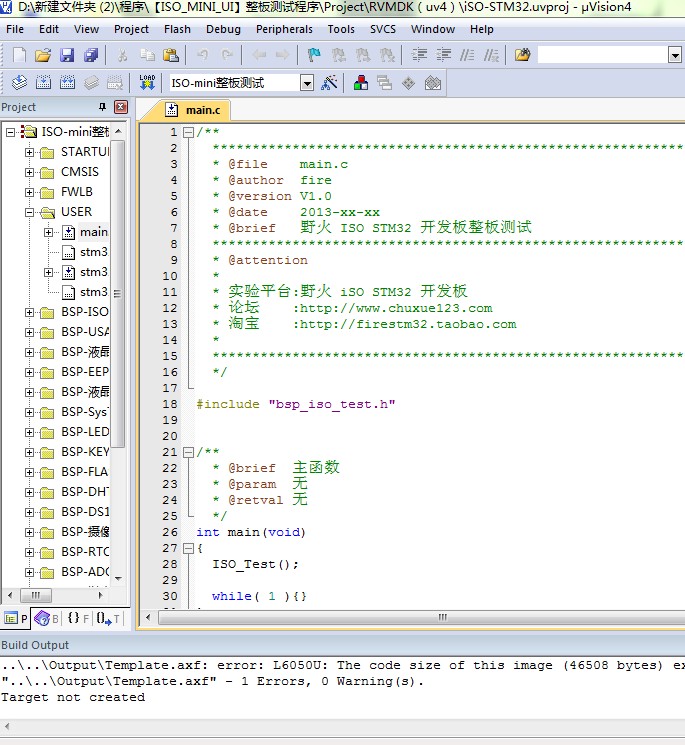Open the Peripherals menu
Screen dimensions: 685x745
(x=284, y=29)
